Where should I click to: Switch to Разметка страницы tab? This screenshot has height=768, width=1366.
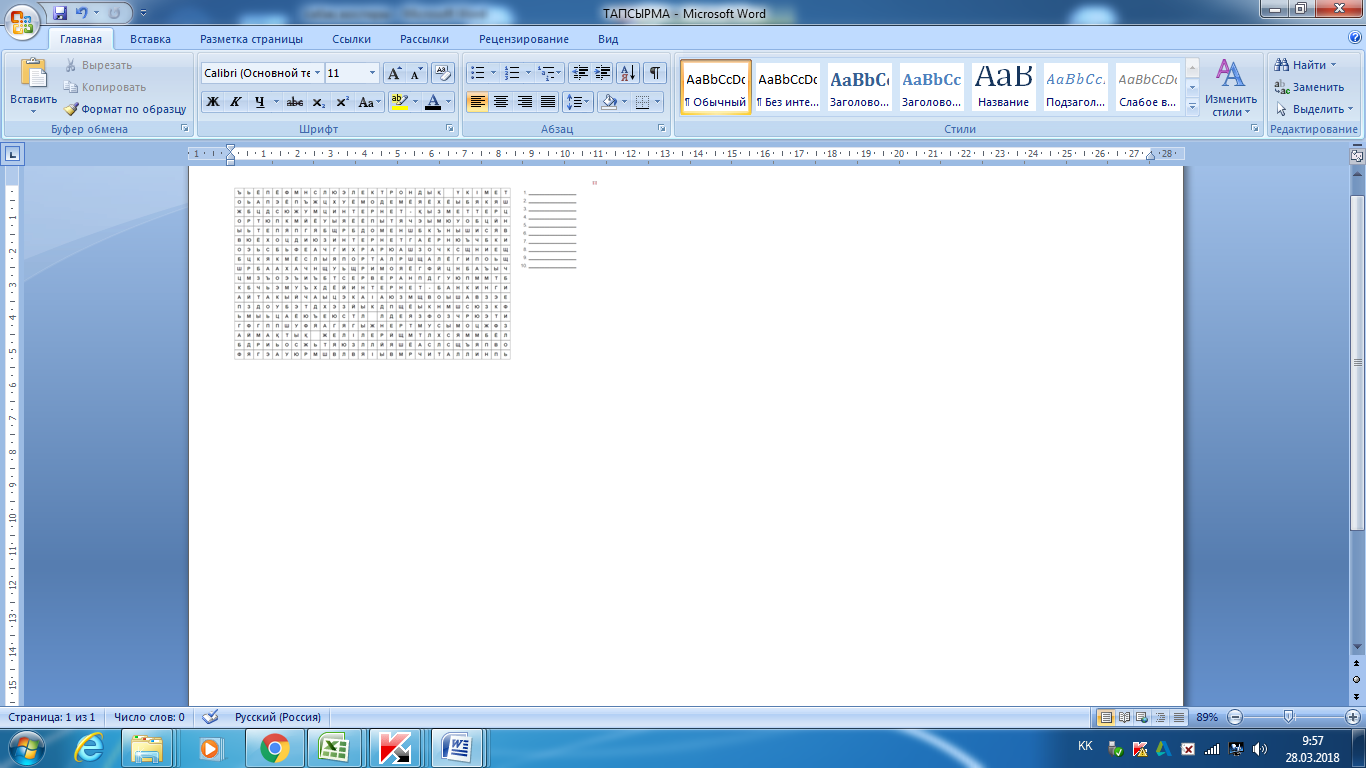(251, 39)
